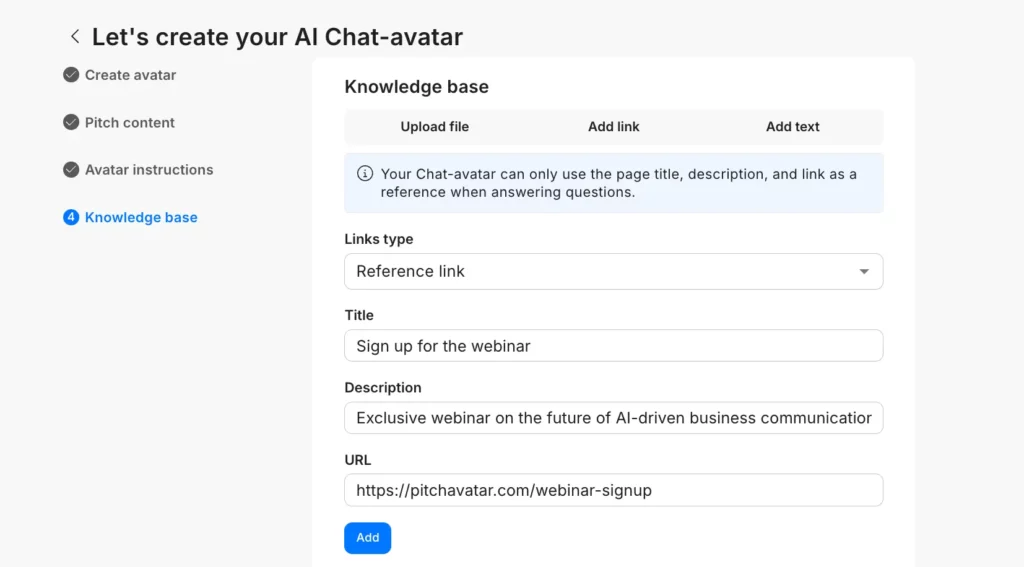Click the checkmark icon next to Create avatar
The width and height of the screenshot is (1024, 567).
coord(71,75)
